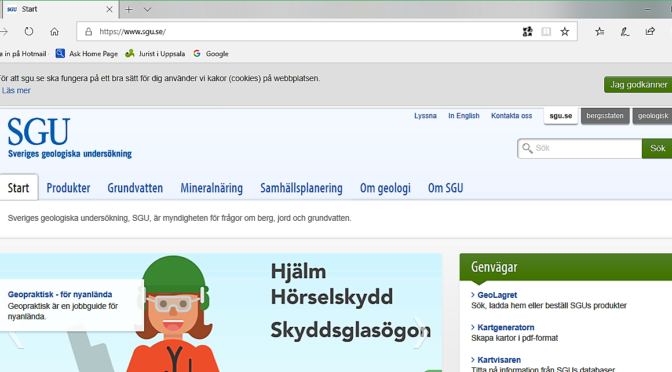Viewport: 672px width, 372px height.
Task: Advance carousel with the right arrow
Action: 421,332
